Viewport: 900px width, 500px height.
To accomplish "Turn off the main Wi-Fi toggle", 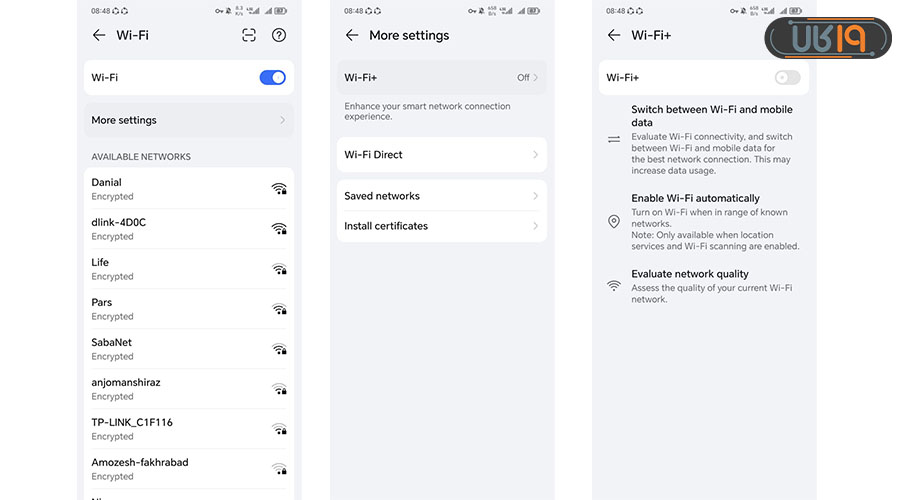I will point(272,77).
